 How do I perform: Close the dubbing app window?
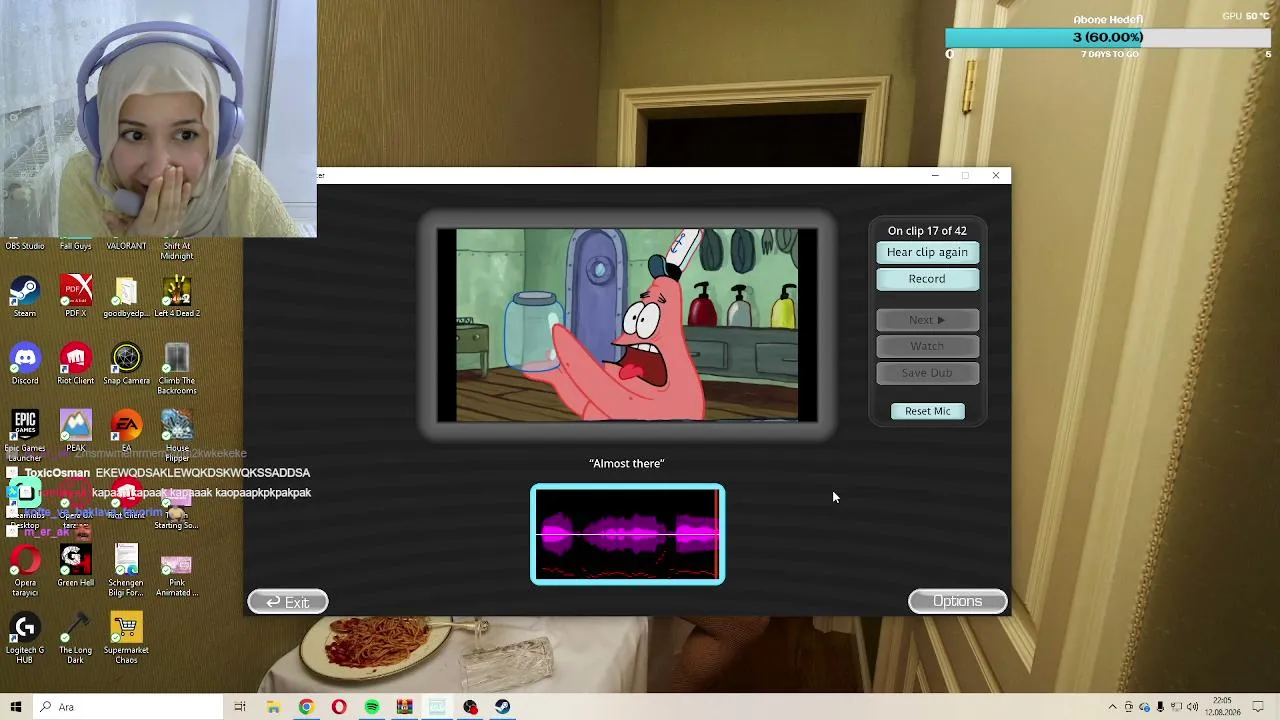tap(996, 176)
